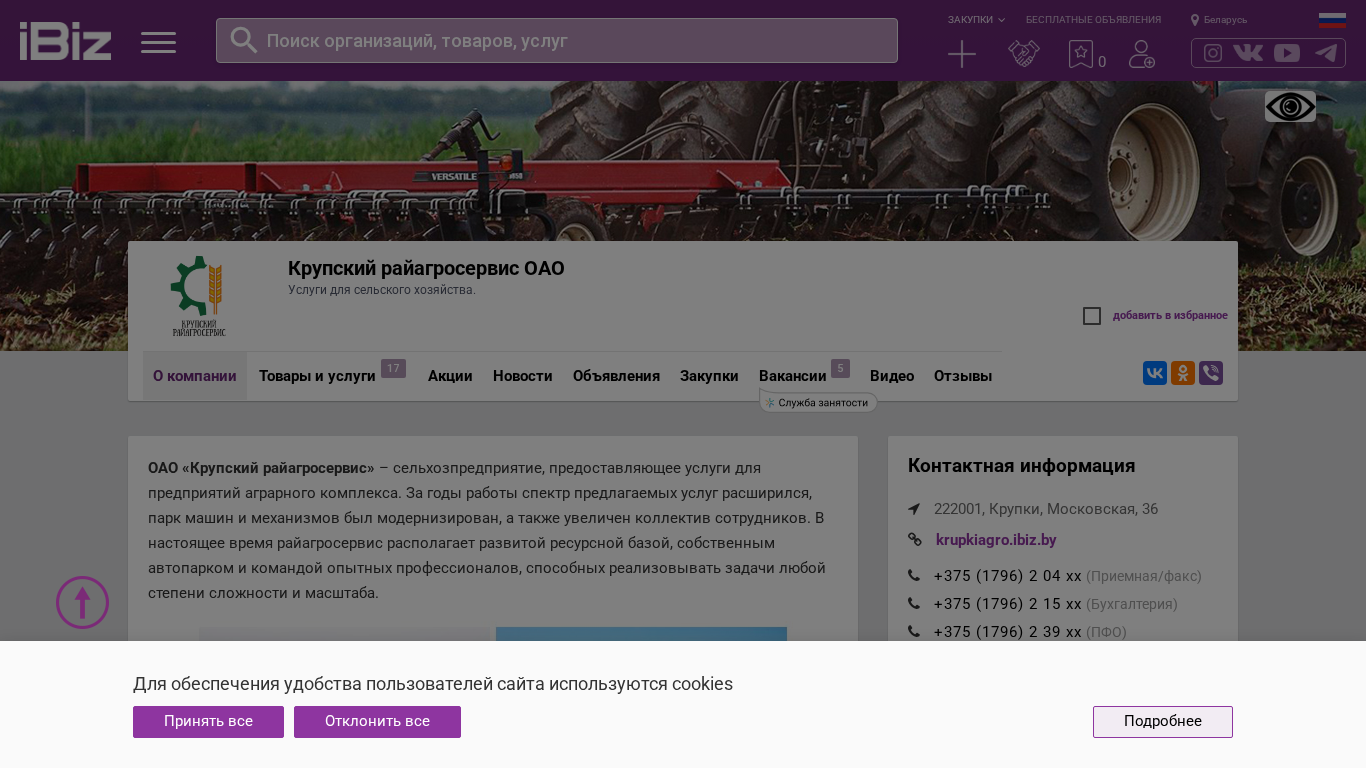The image size is (1366, 768).
Task: Click Отклонить все cookies button
Action: point(377,722)
